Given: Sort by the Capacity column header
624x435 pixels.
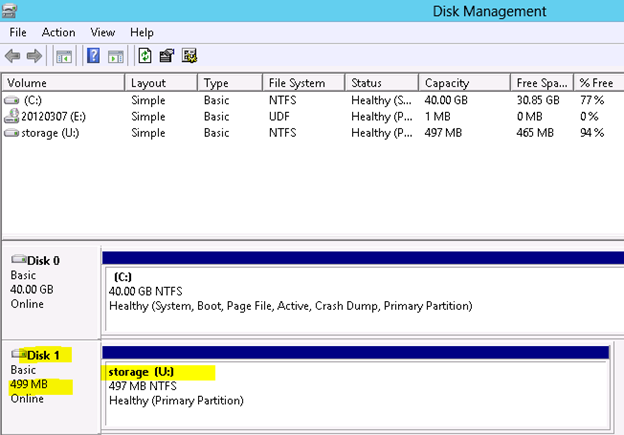Looking at the screenshot, I should [x=464, y=83].
